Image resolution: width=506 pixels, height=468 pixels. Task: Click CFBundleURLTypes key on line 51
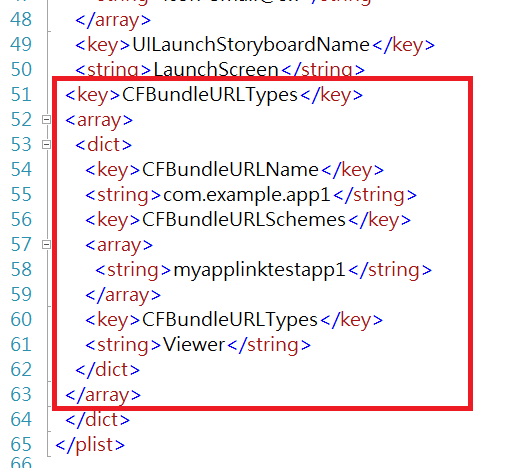point(210,95)
